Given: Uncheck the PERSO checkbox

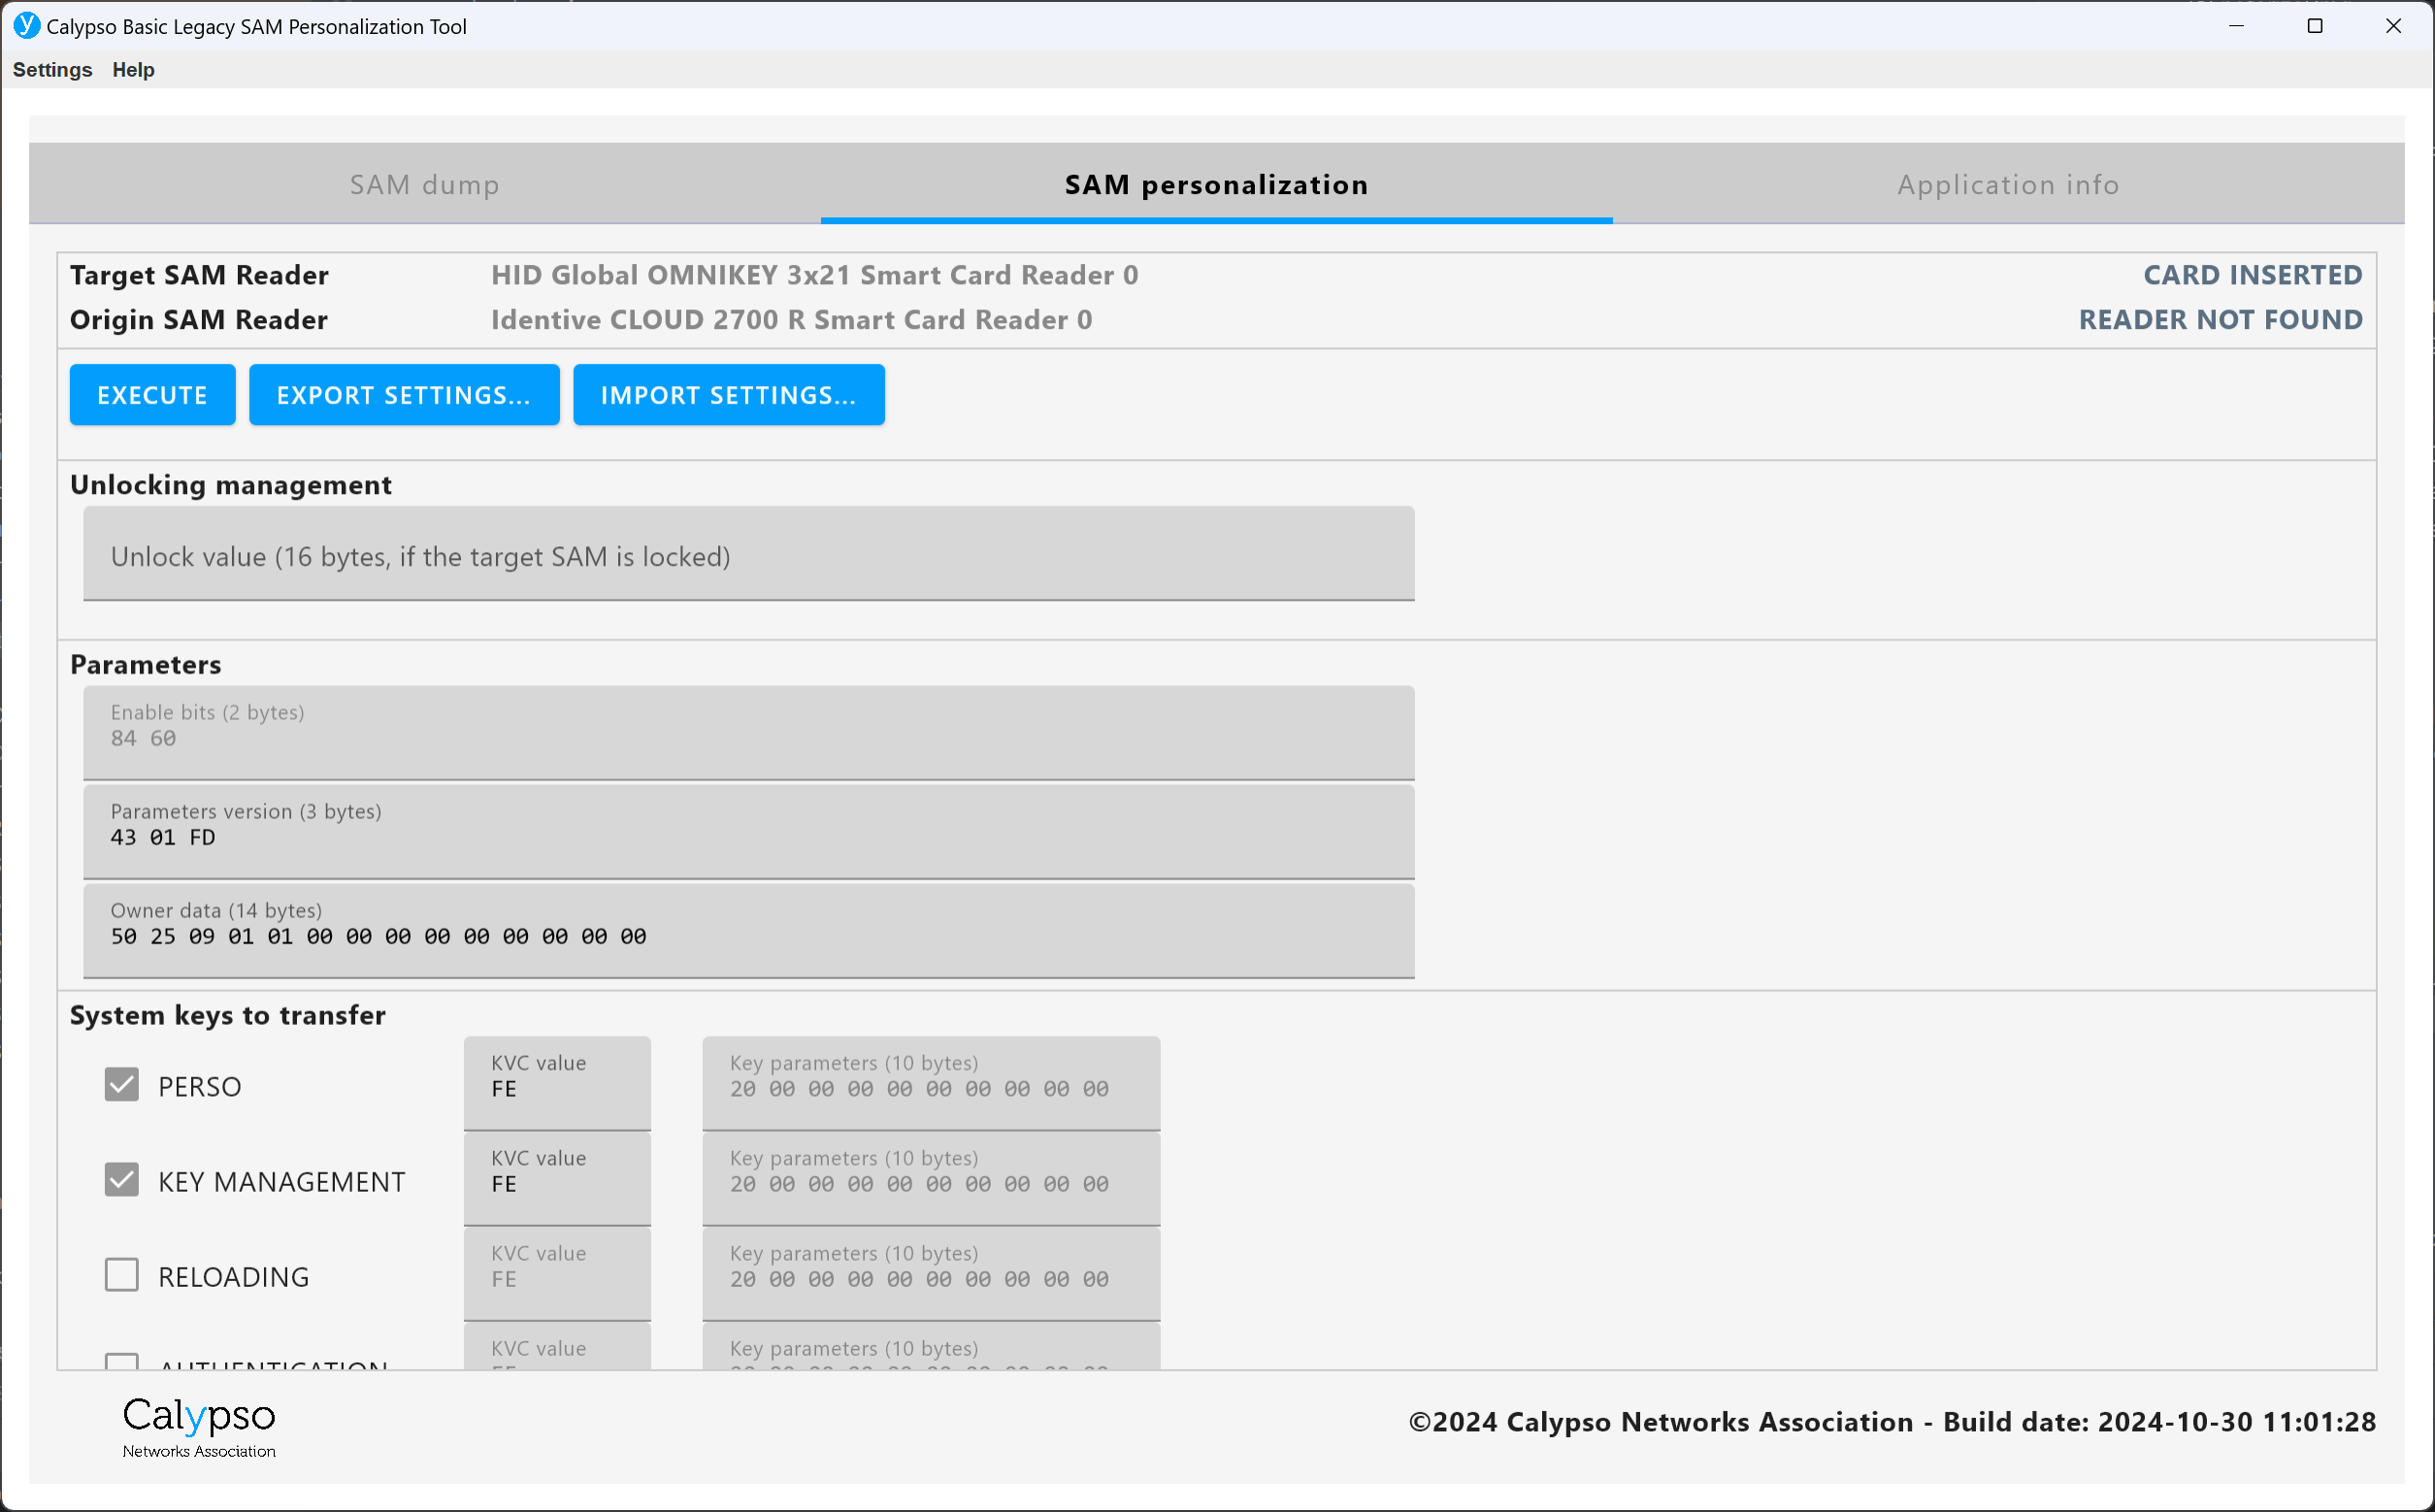Looking at the screenshot, I should (x=122, y=1085).
